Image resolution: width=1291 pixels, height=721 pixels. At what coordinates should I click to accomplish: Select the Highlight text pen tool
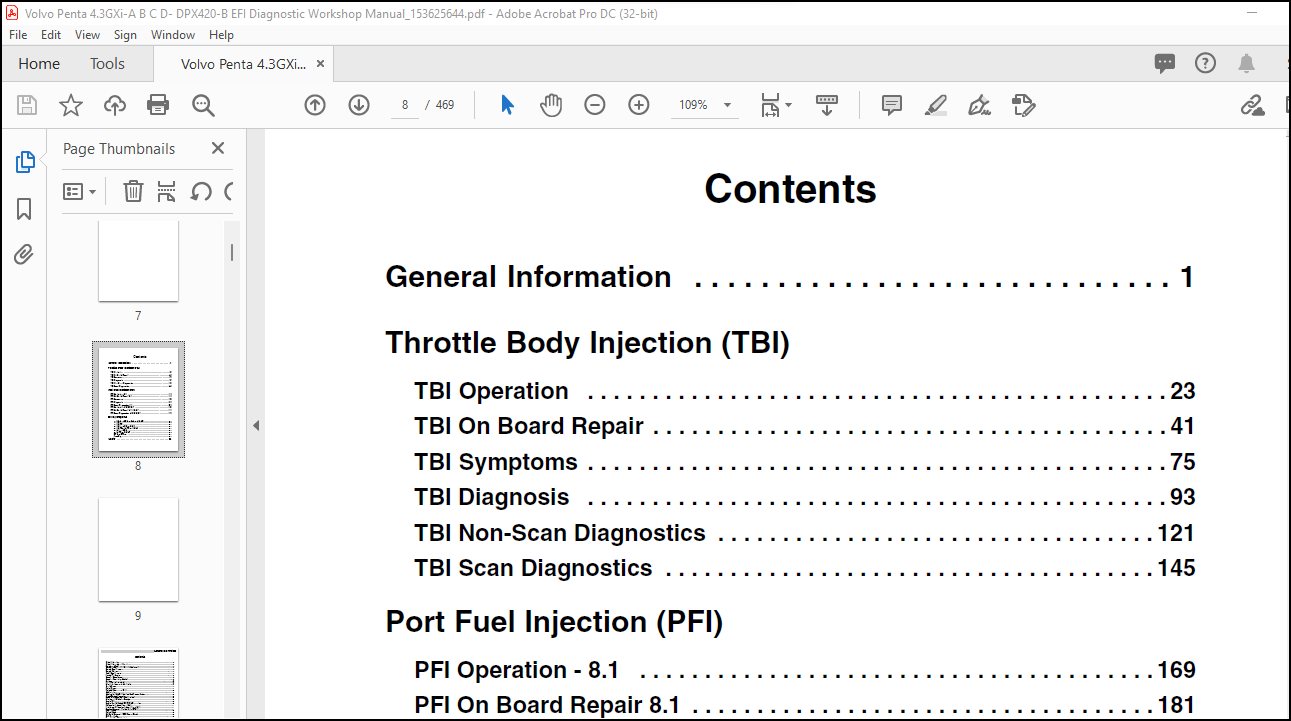[936, 105]
